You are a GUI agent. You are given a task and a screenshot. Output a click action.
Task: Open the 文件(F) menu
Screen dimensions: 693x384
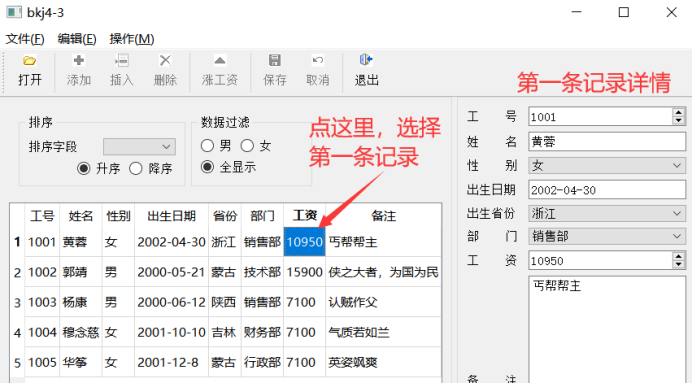coord(25,39)
